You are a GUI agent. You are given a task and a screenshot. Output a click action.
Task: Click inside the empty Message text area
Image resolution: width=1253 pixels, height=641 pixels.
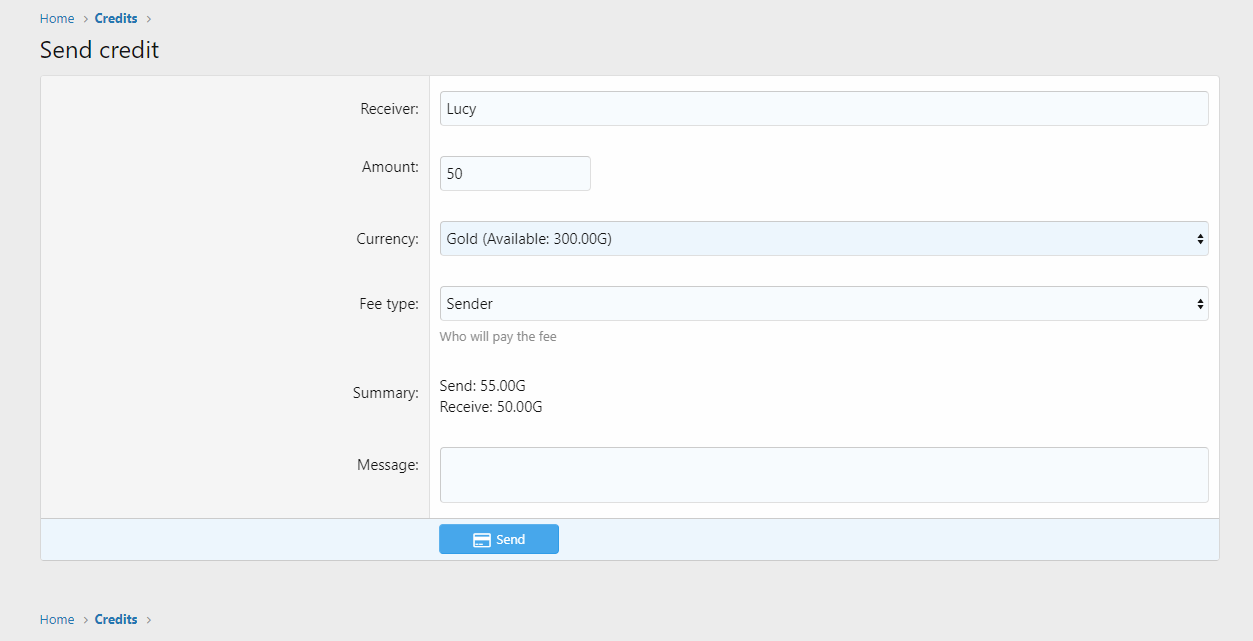[823, 475]
